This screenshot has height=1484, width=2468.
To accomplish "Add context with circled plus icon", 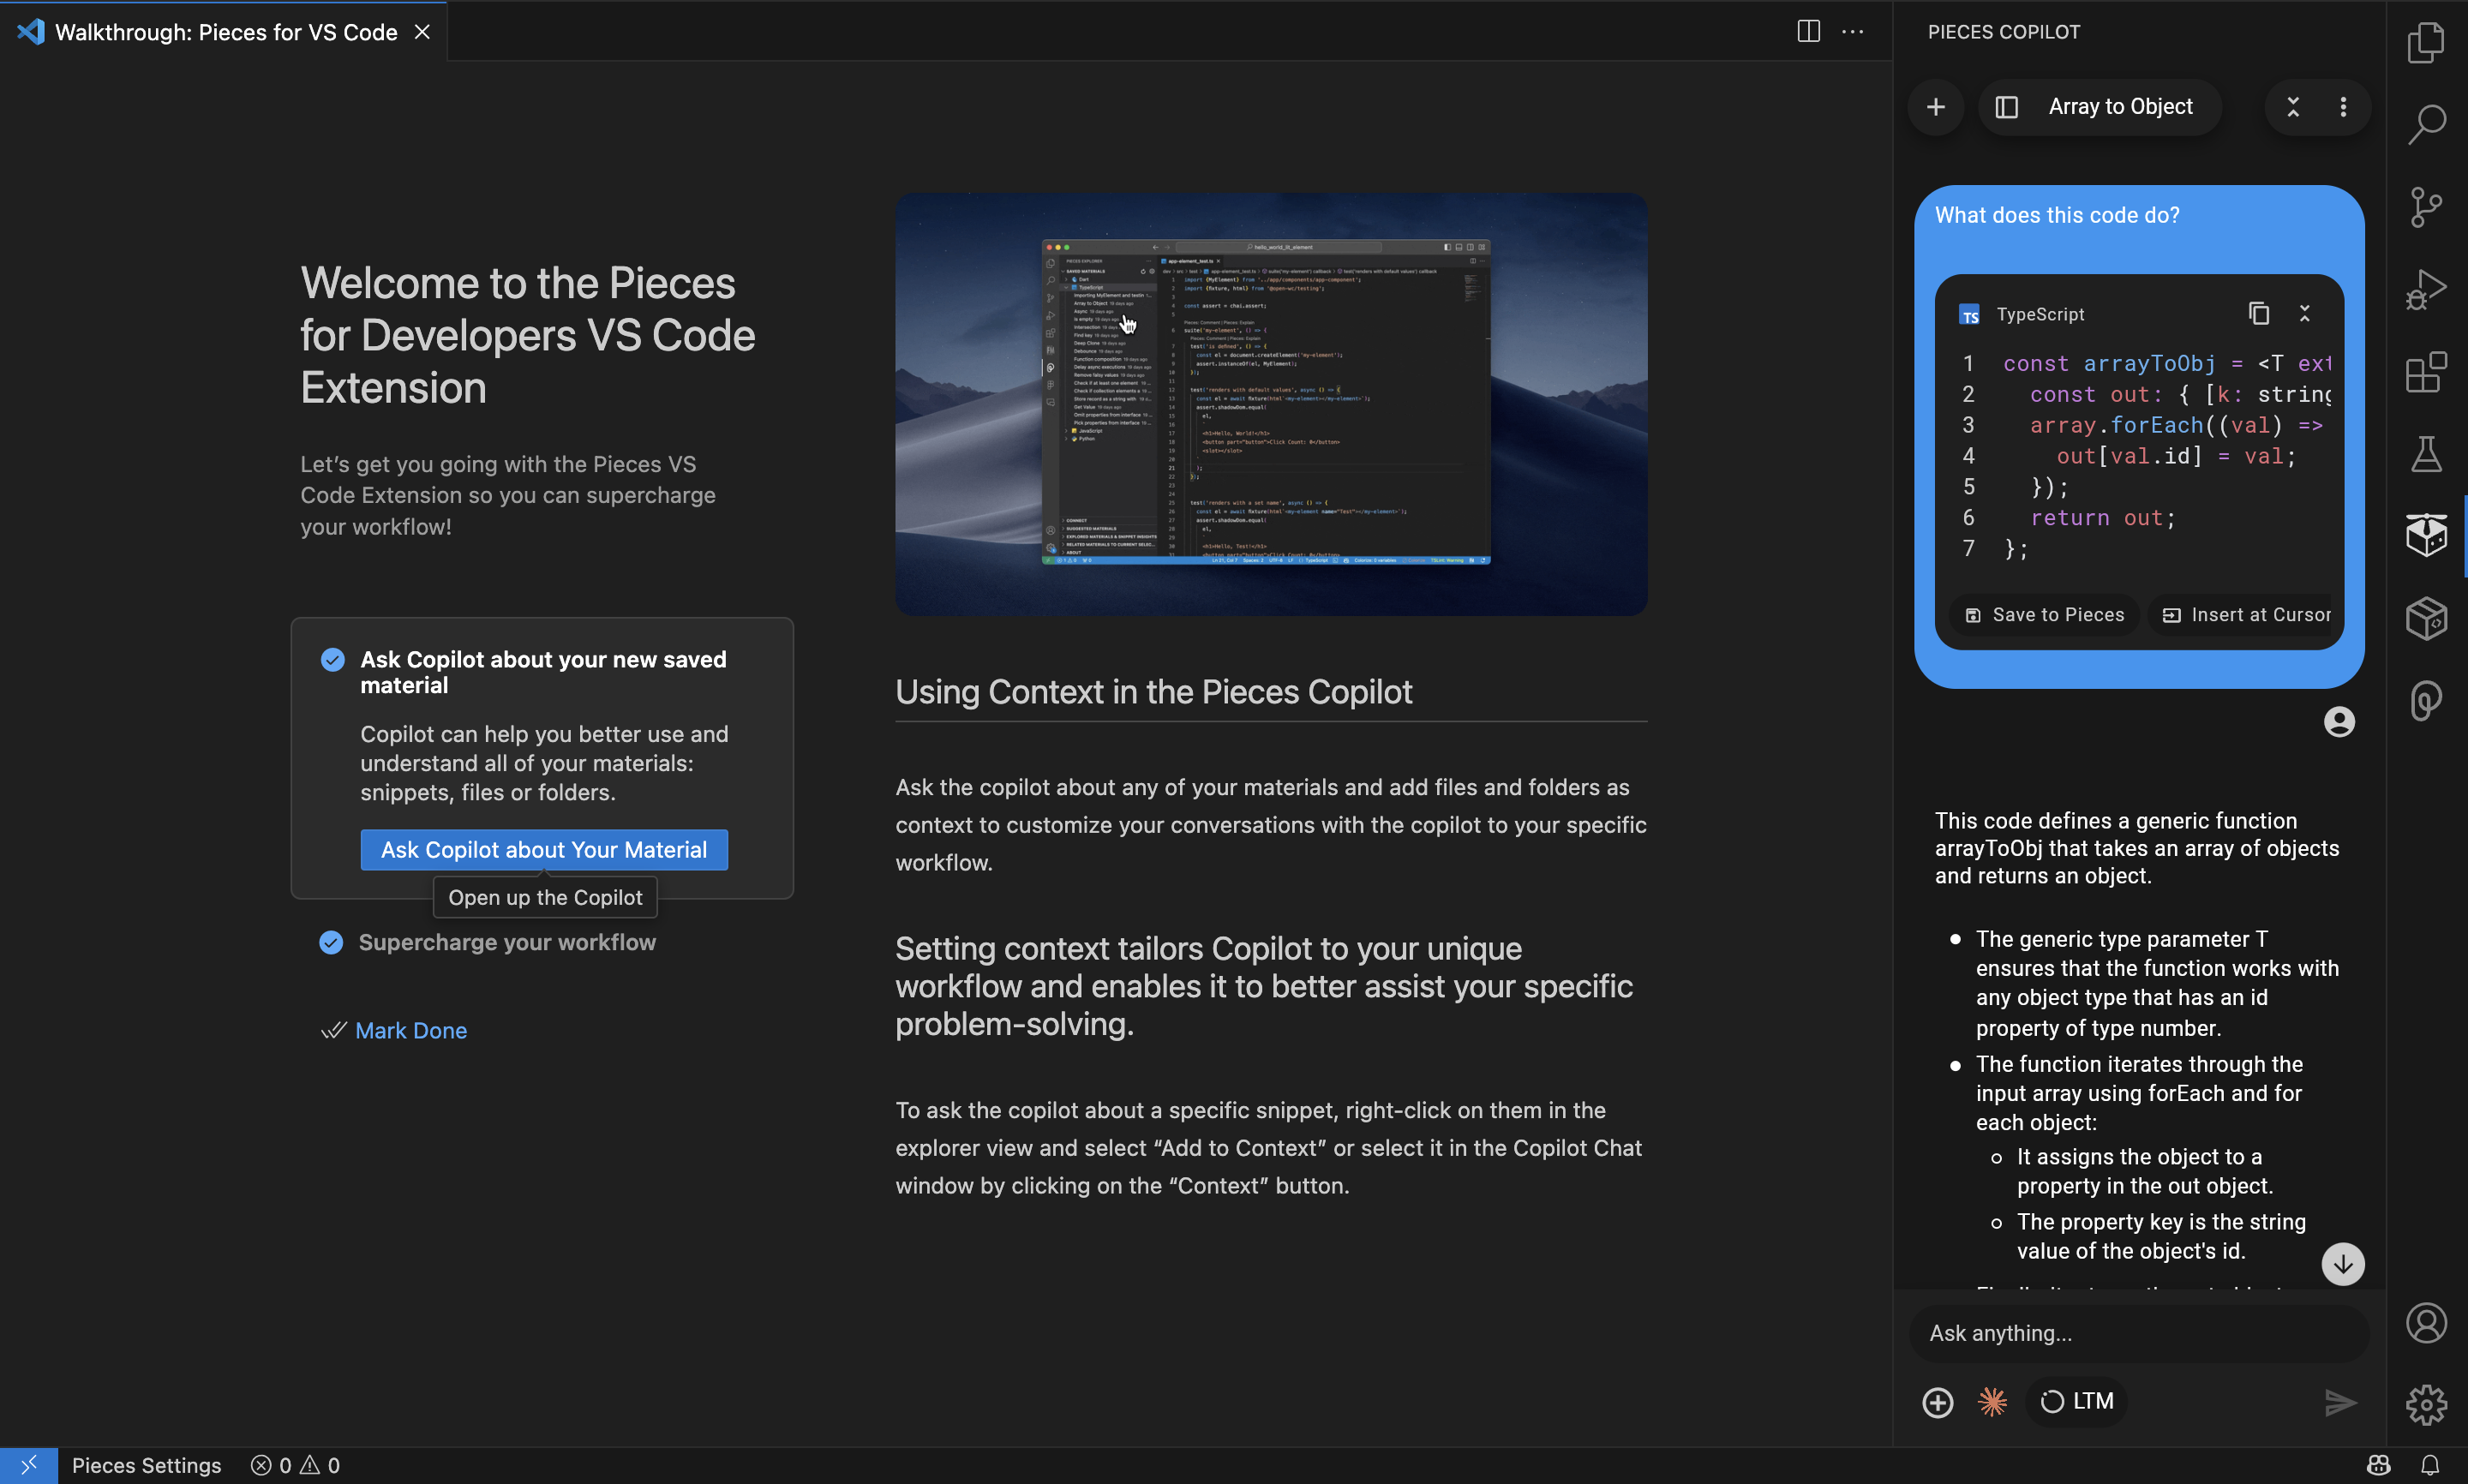I will click(x=1938, y=1402).
